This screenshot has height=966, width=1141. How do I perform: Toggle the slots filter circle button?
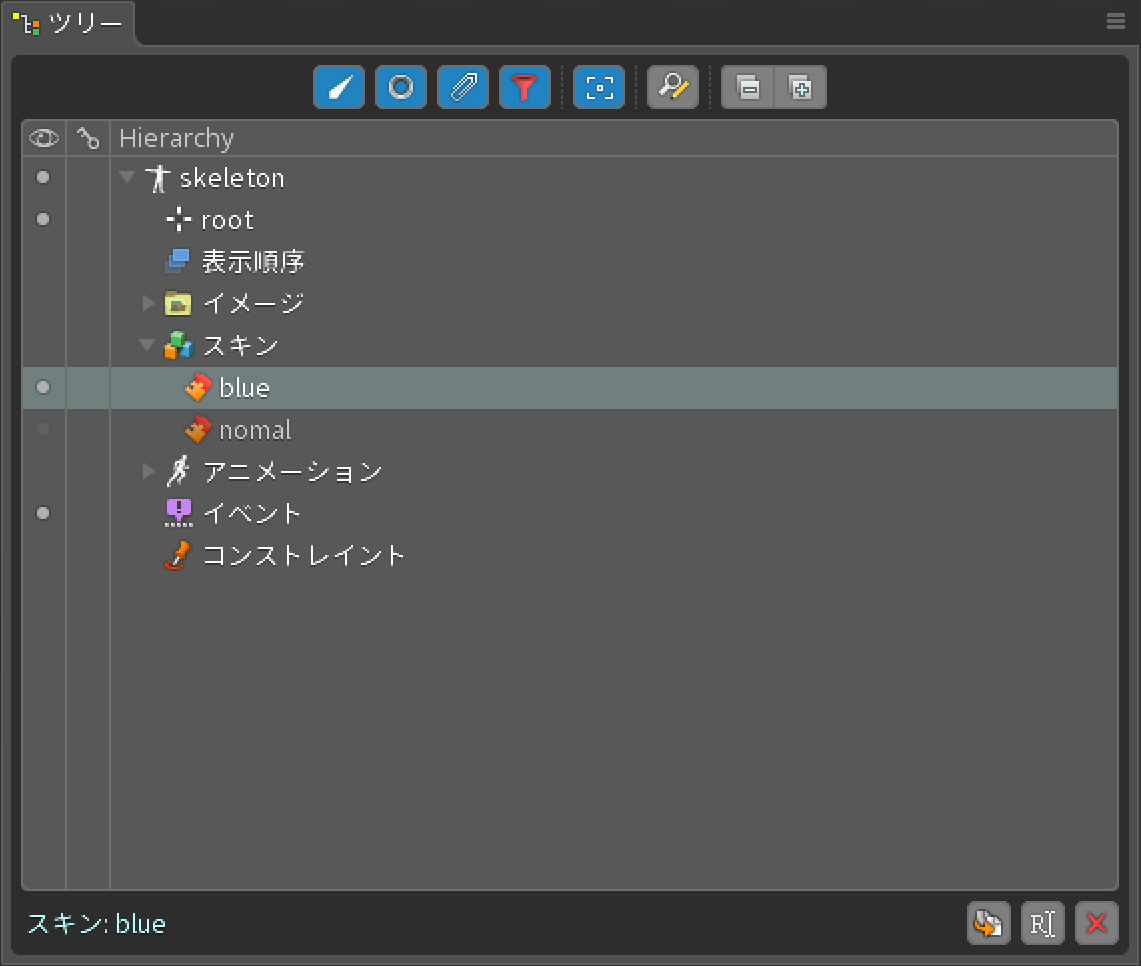click(401, 87)
